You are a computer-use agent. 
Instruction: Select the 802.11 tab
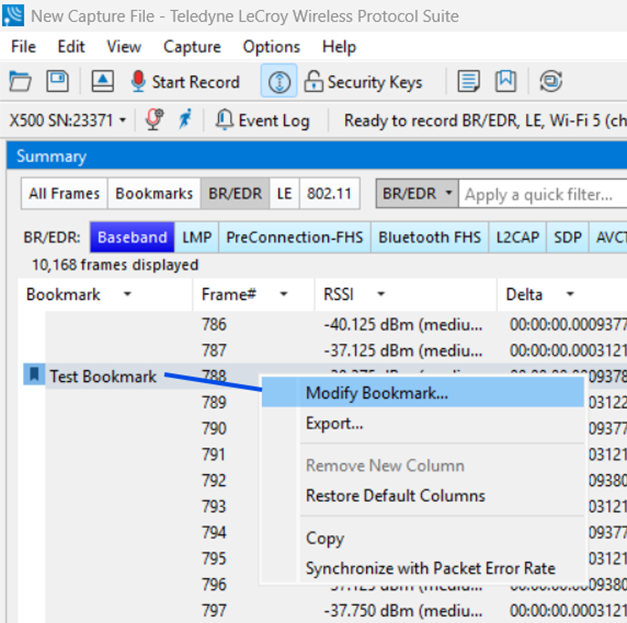pos(329,194)
